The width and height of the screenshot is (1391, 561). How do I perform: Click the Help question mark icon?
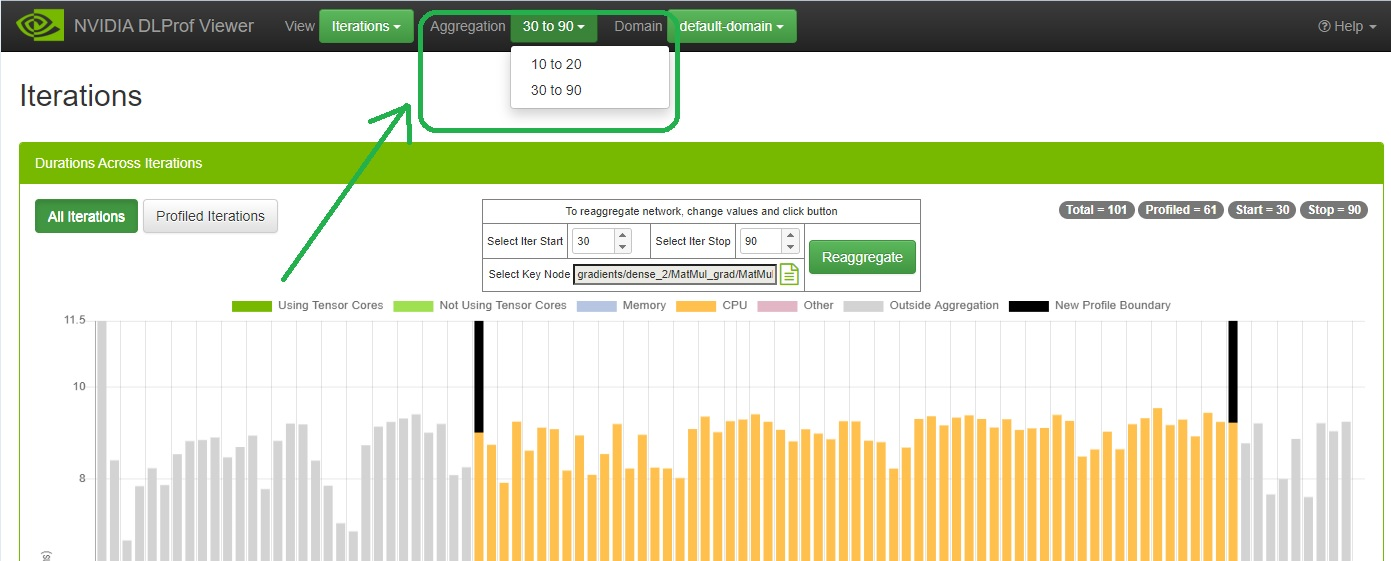(1325, 27)
